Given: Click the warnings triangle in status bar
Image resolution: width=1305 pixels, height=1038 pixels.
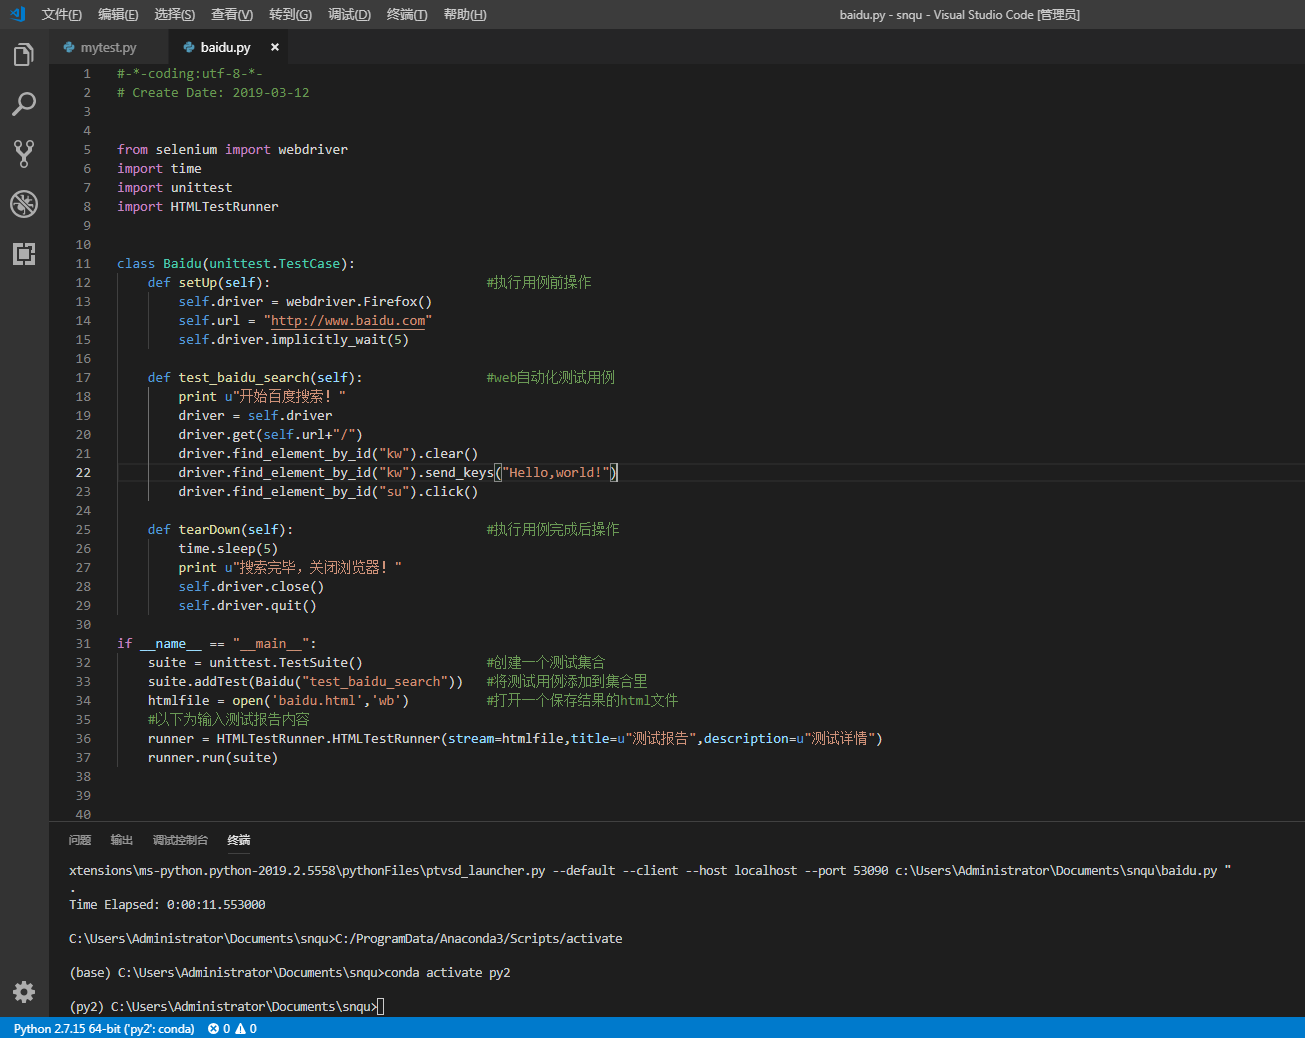Looking at the screenshot, I should point(240,1029).
